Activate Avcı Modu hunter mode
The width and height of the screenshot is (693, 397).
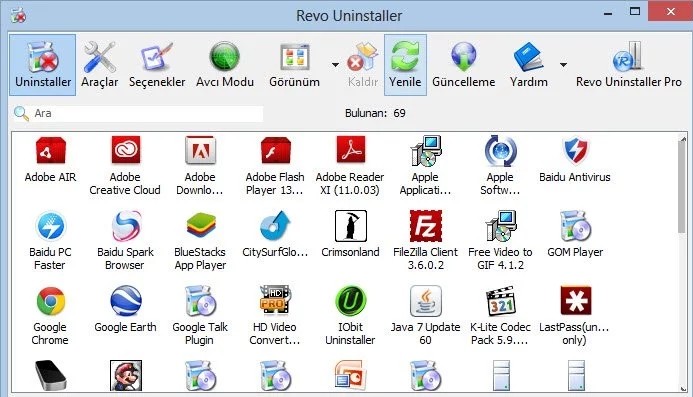point(225,65)
